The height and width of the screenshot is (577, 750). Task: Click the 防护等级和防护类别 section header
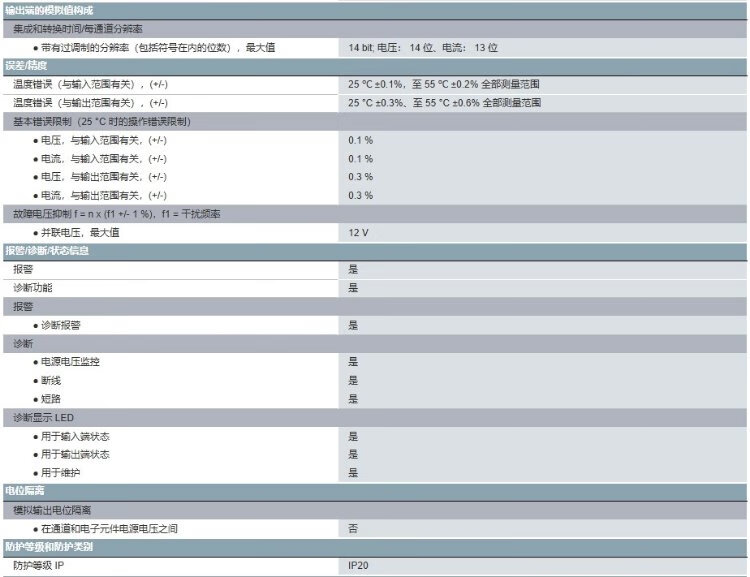pos(50,547)
